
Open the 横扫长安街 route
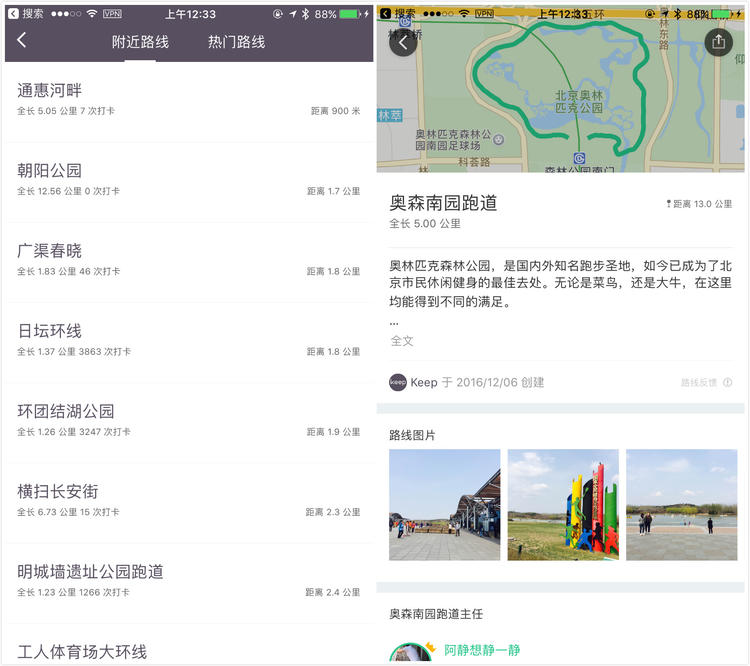pos(189,502)
